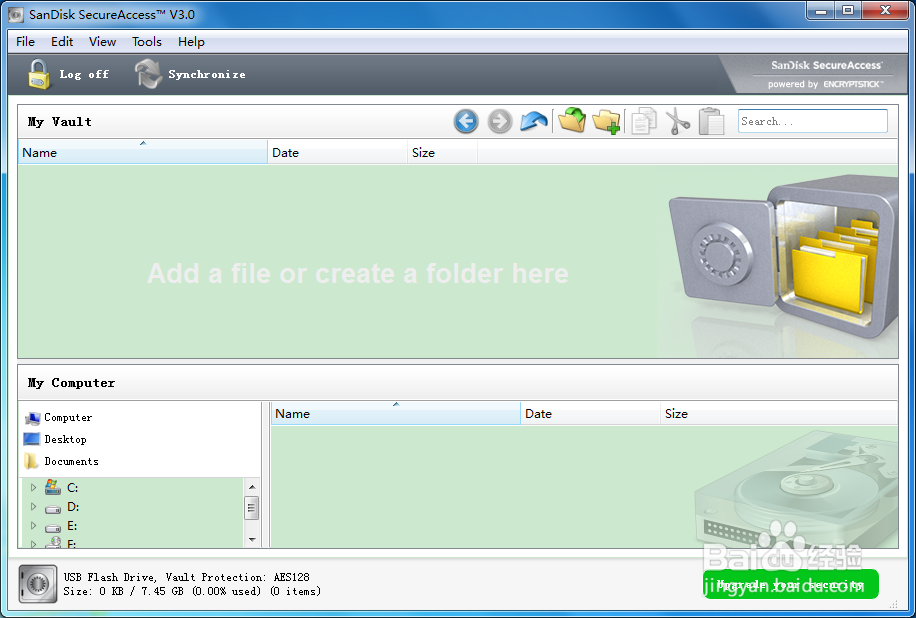Viewport: 916px width, 618px height.
Task: Go up one level in the vault
Action: coord(533,121)
